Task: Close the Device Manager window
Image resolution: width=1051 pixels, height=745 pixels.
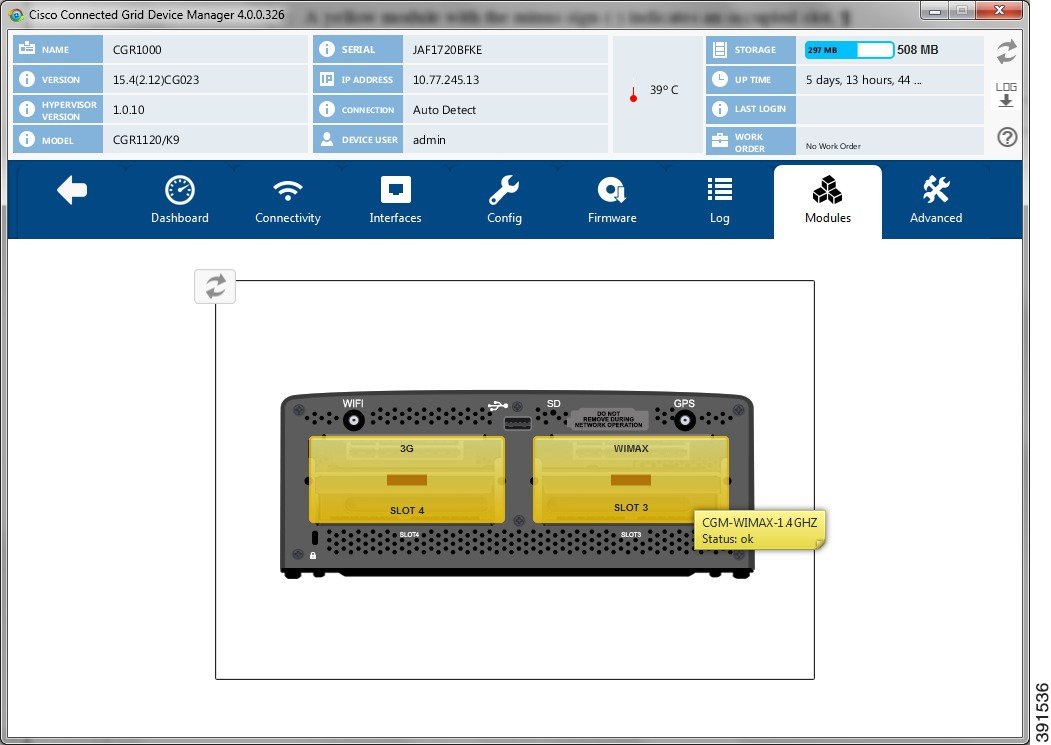Action: (999, 10)
